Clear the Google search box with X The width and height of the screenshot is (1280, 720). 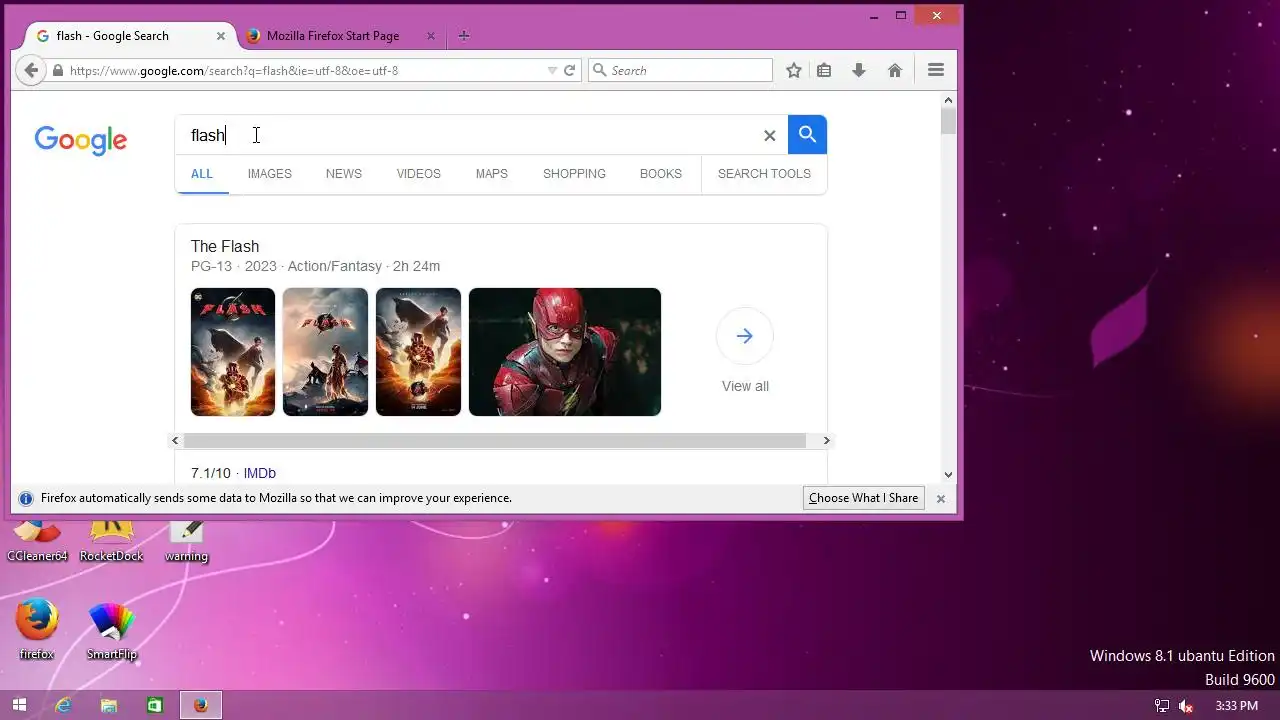[770, 135]
